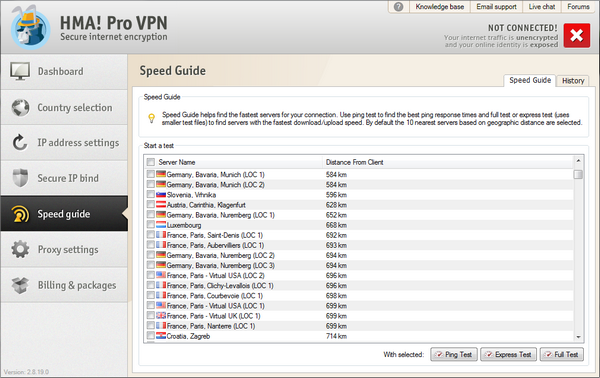Select the 668 km distance cell
This screenshot has height=378, width=600.
pos(336,225)
